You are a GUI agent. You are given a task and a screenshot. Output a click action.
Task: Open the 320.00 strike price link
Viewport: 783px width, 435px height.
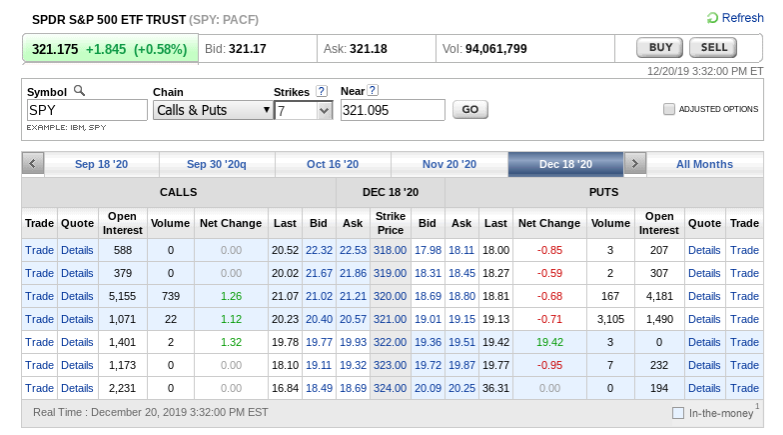[x=390, y=296]
